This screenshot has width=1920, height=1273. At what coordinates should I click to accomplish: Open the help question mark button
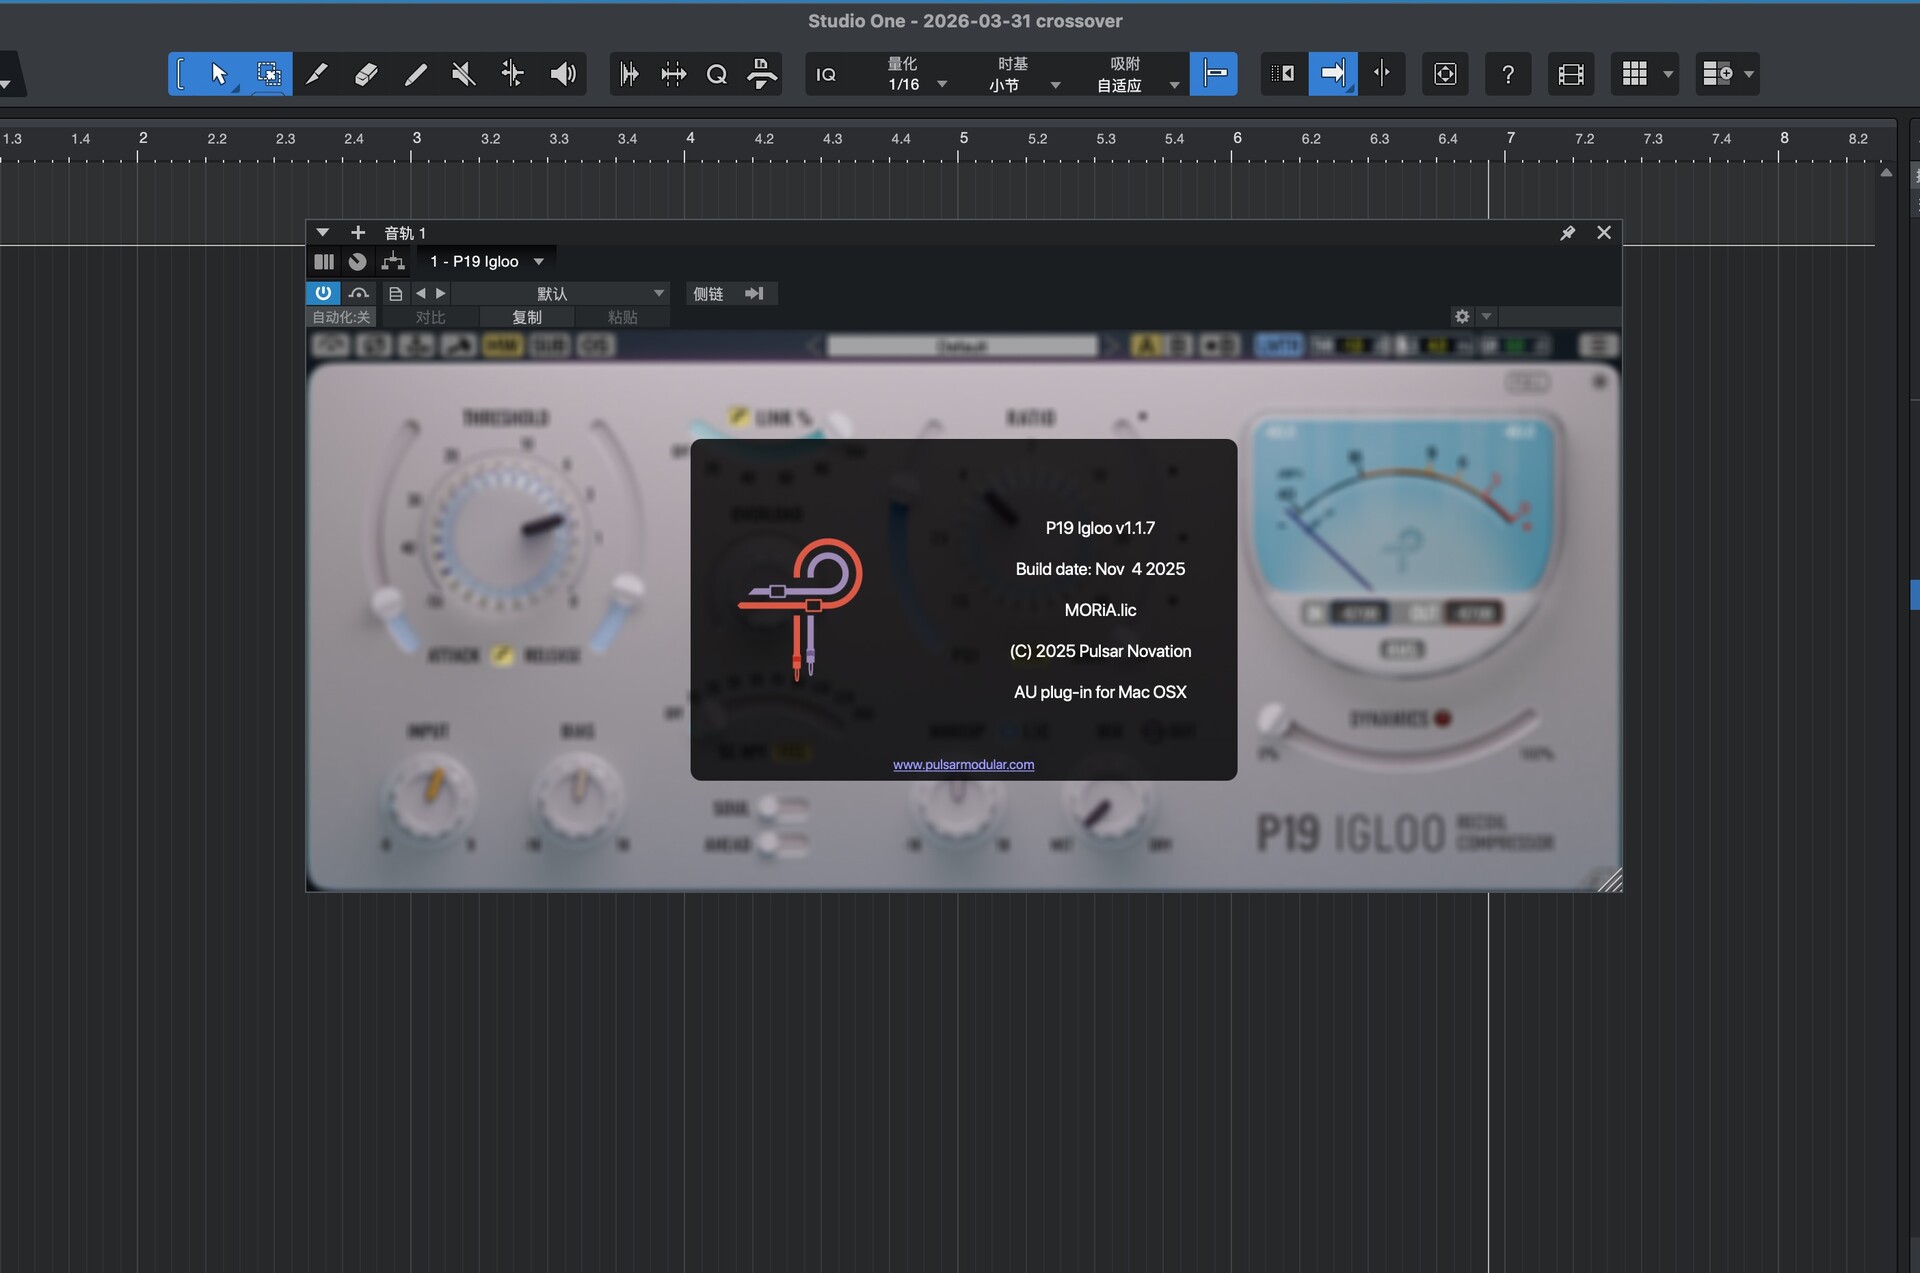click(x=1508, y=74)
